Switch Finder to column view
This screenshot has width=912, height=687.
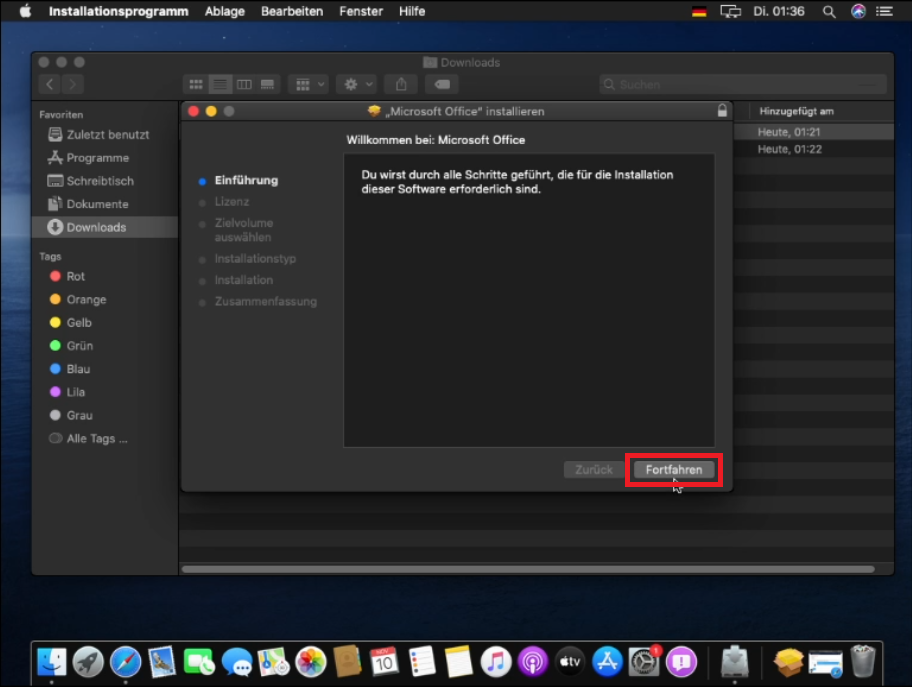(x=243, y=85)
